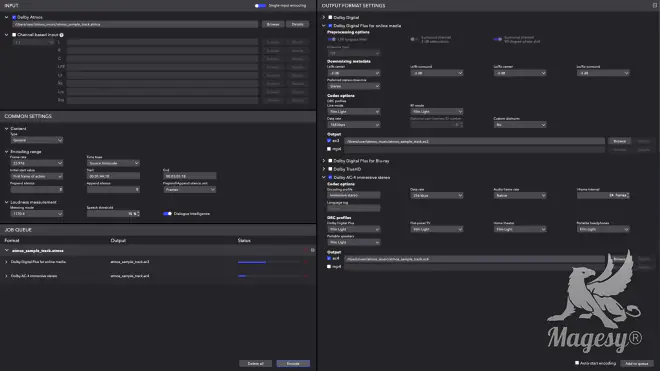Click Delete all in job queue
Image resolution: width=660 pixels, height=371 pixels.
click(x=255, y=363)
